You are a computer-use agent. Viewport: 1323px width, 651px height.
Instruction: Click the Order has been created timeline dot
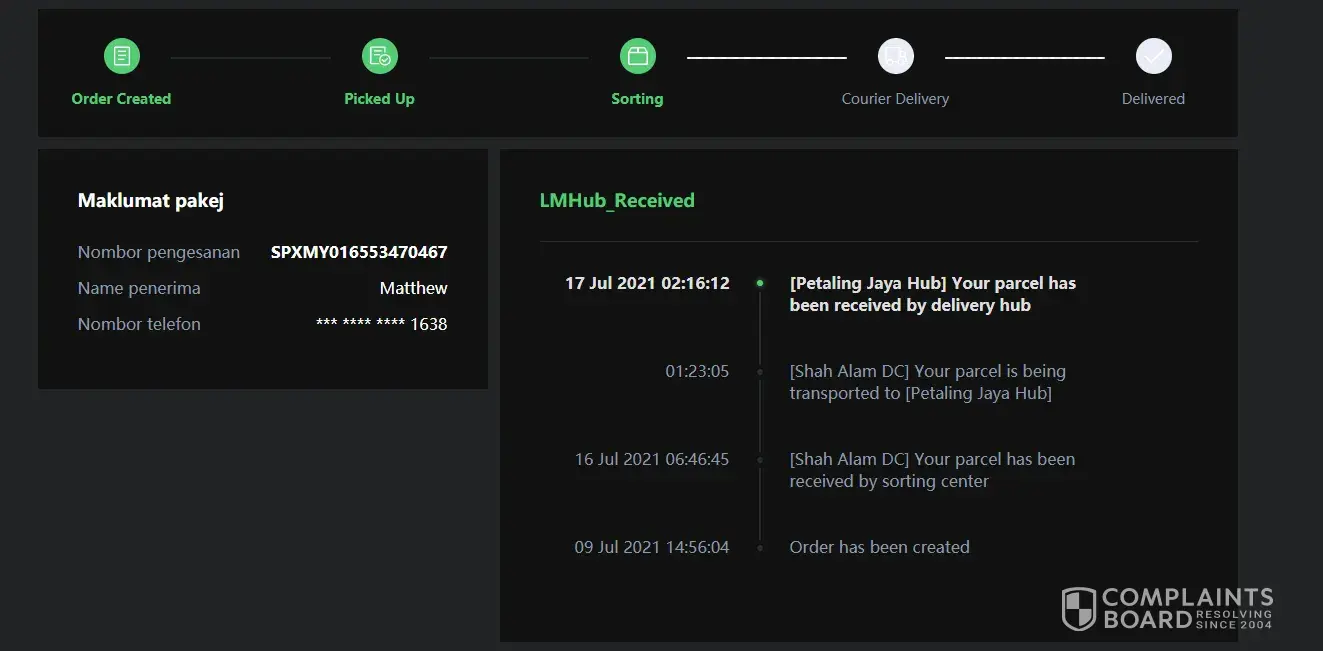[x=760, y=548]
